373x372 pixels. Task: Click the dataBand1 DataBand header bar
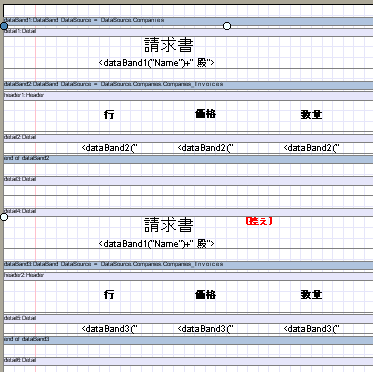[x=188, y=20]
